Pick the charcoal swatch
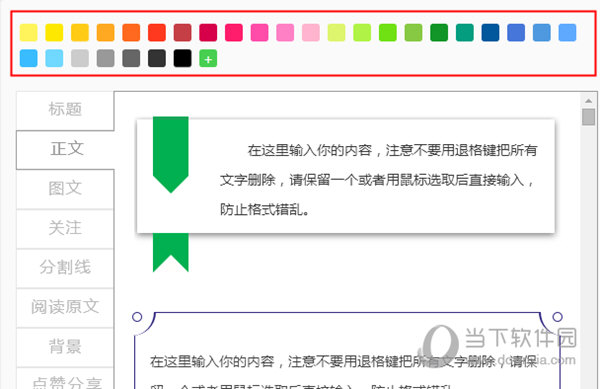 [157, 58]
